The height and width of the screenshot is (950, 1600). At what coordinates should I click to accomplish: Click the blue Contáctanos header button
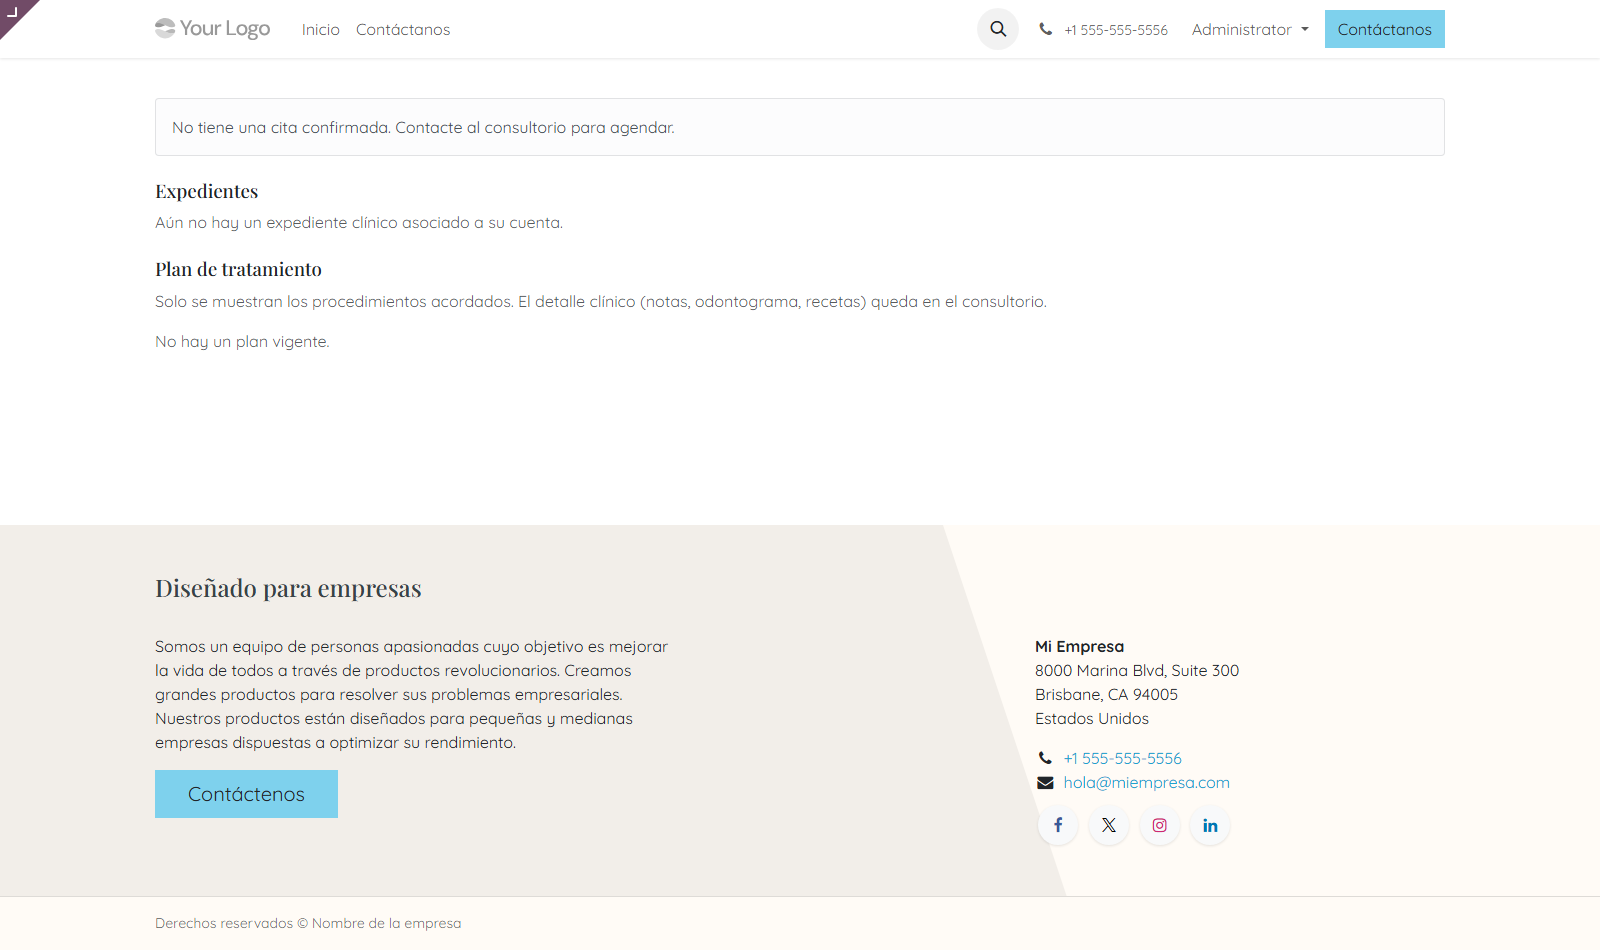point(1385,29)
